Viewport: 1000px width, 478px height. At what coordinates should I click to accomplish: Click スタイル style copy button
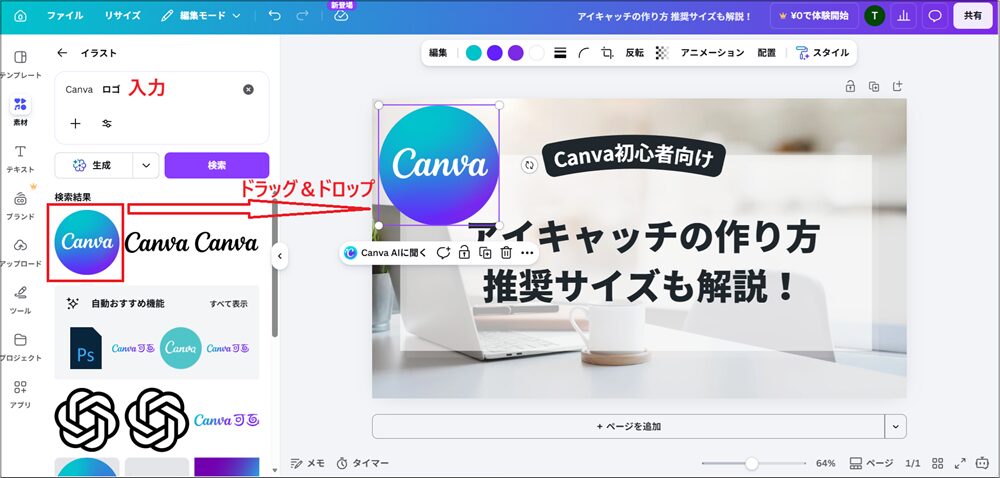(822, 53)
